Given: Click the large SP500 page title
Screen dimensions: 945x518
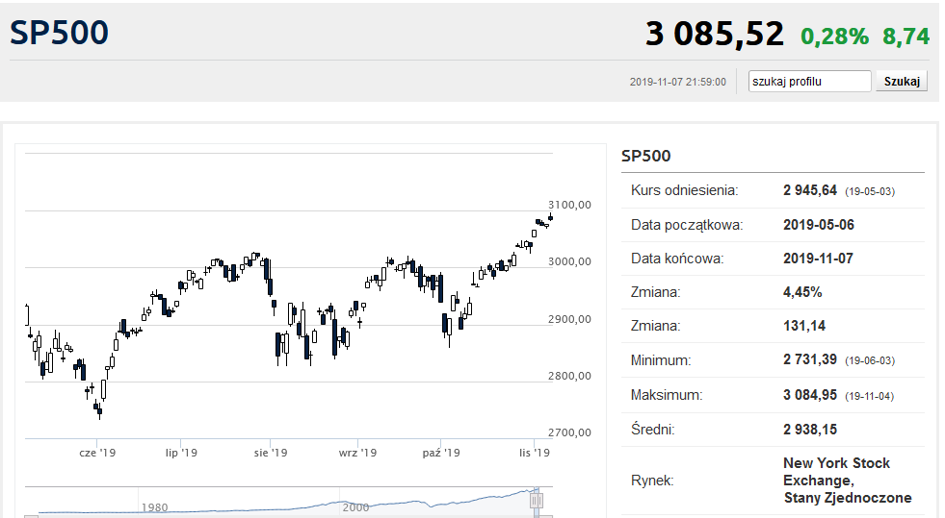Looking at the screenshot, I should (59, 33).
